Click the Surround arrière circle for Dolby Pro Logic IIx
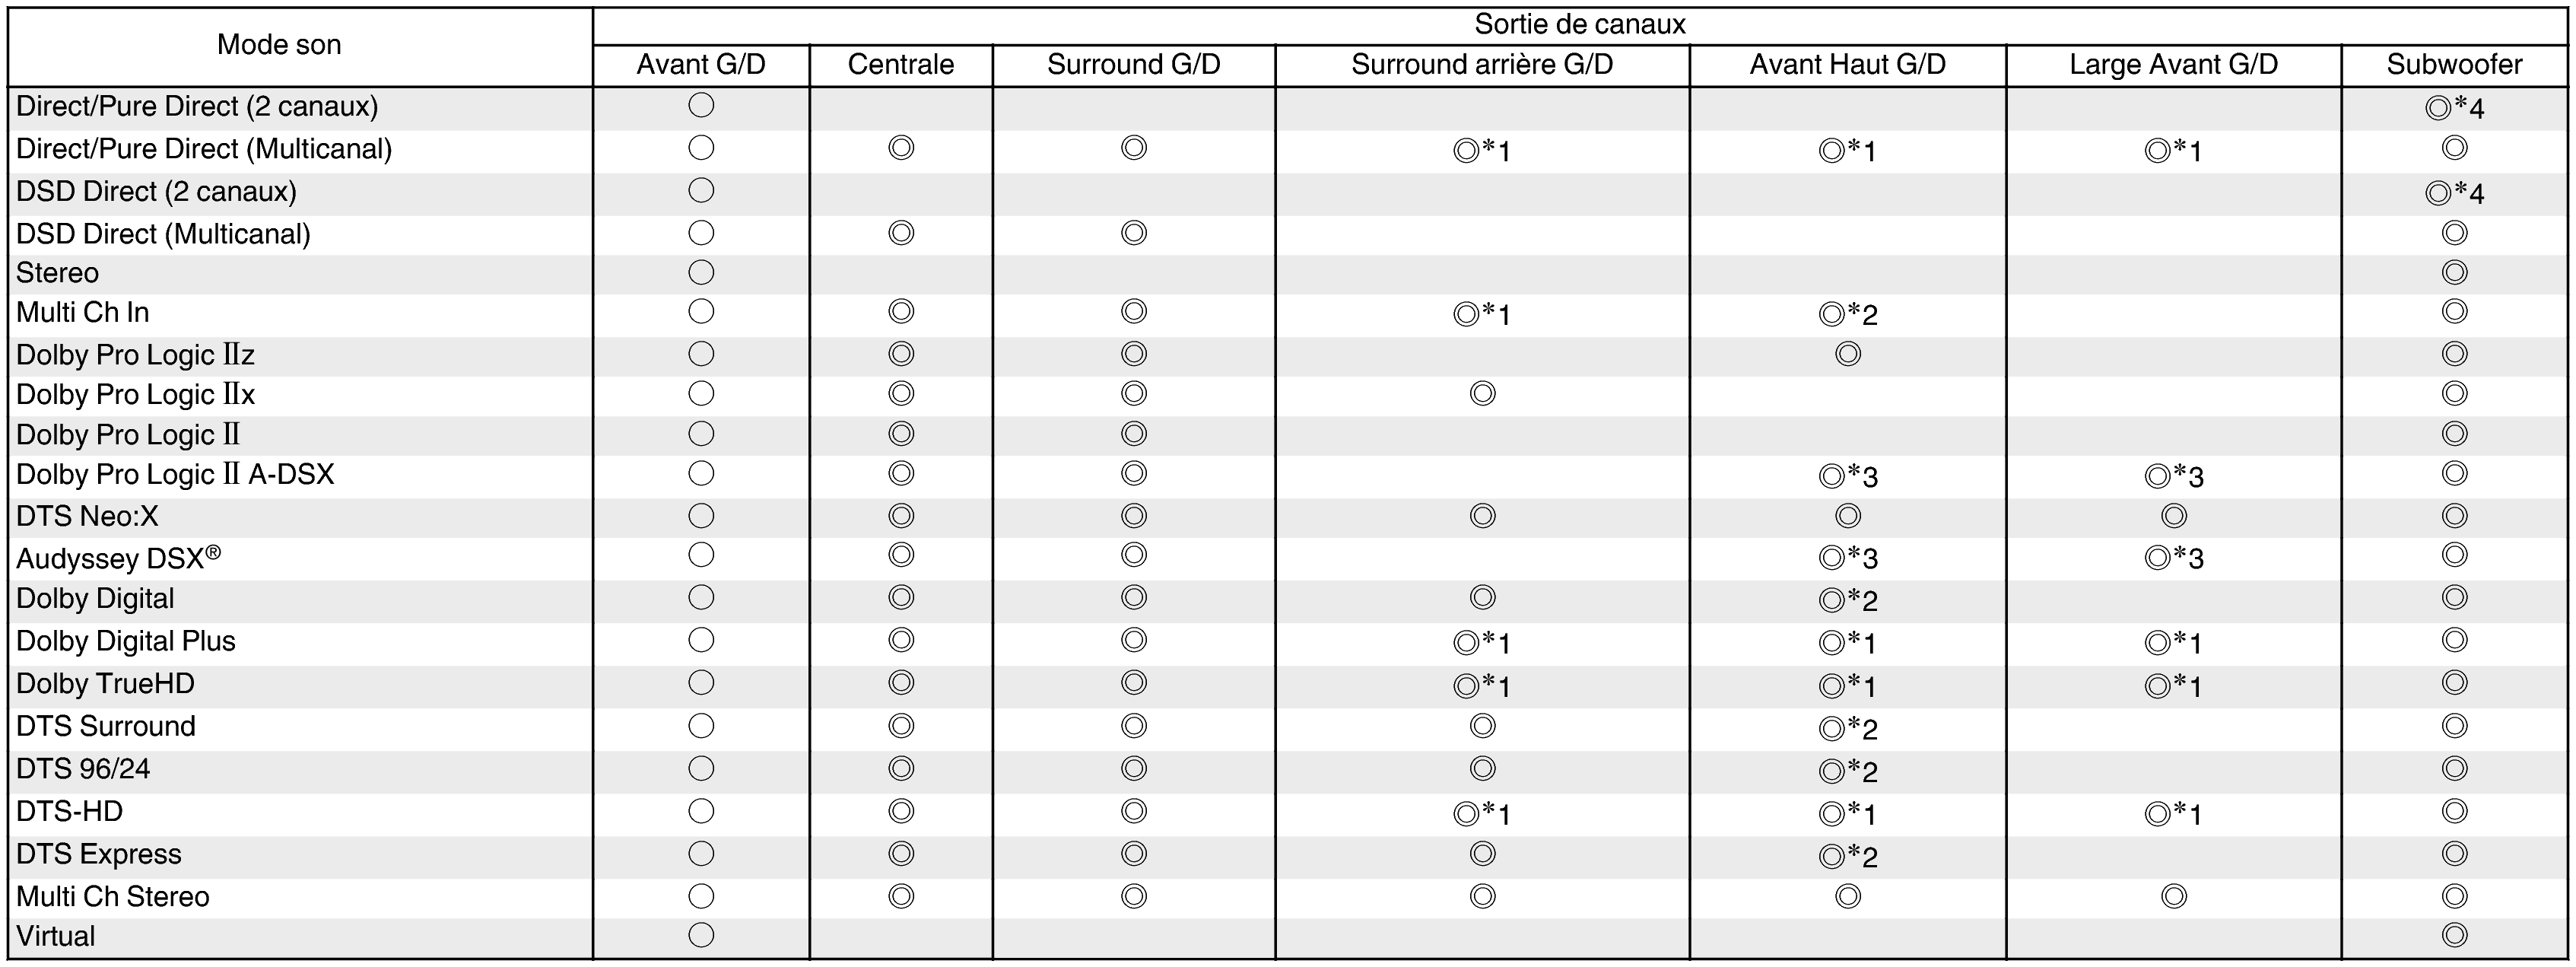The width and height of the screenshot is (2576, 967). [1482, 394]
